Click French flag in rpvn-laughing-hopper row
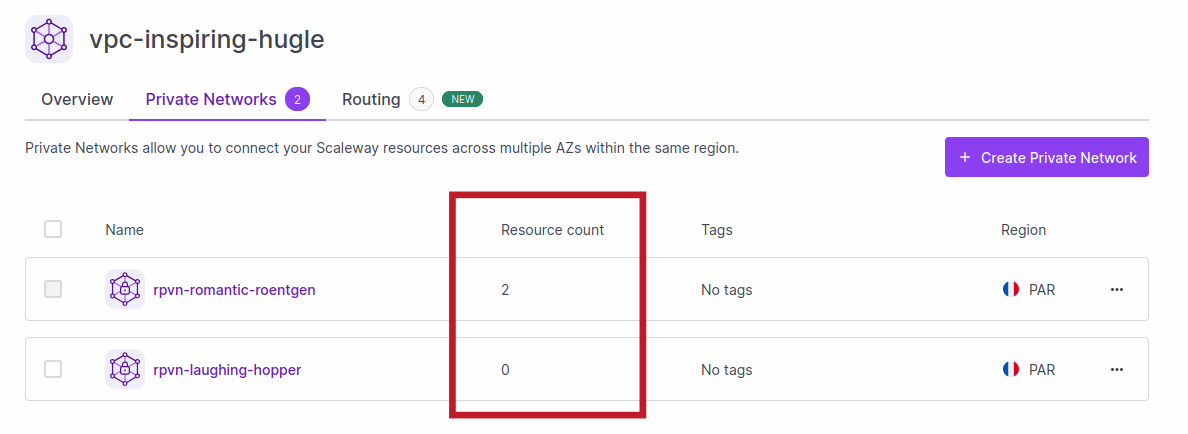Image resolution: width=1188 pixels, height=434 pixels. pos(1011,370)
